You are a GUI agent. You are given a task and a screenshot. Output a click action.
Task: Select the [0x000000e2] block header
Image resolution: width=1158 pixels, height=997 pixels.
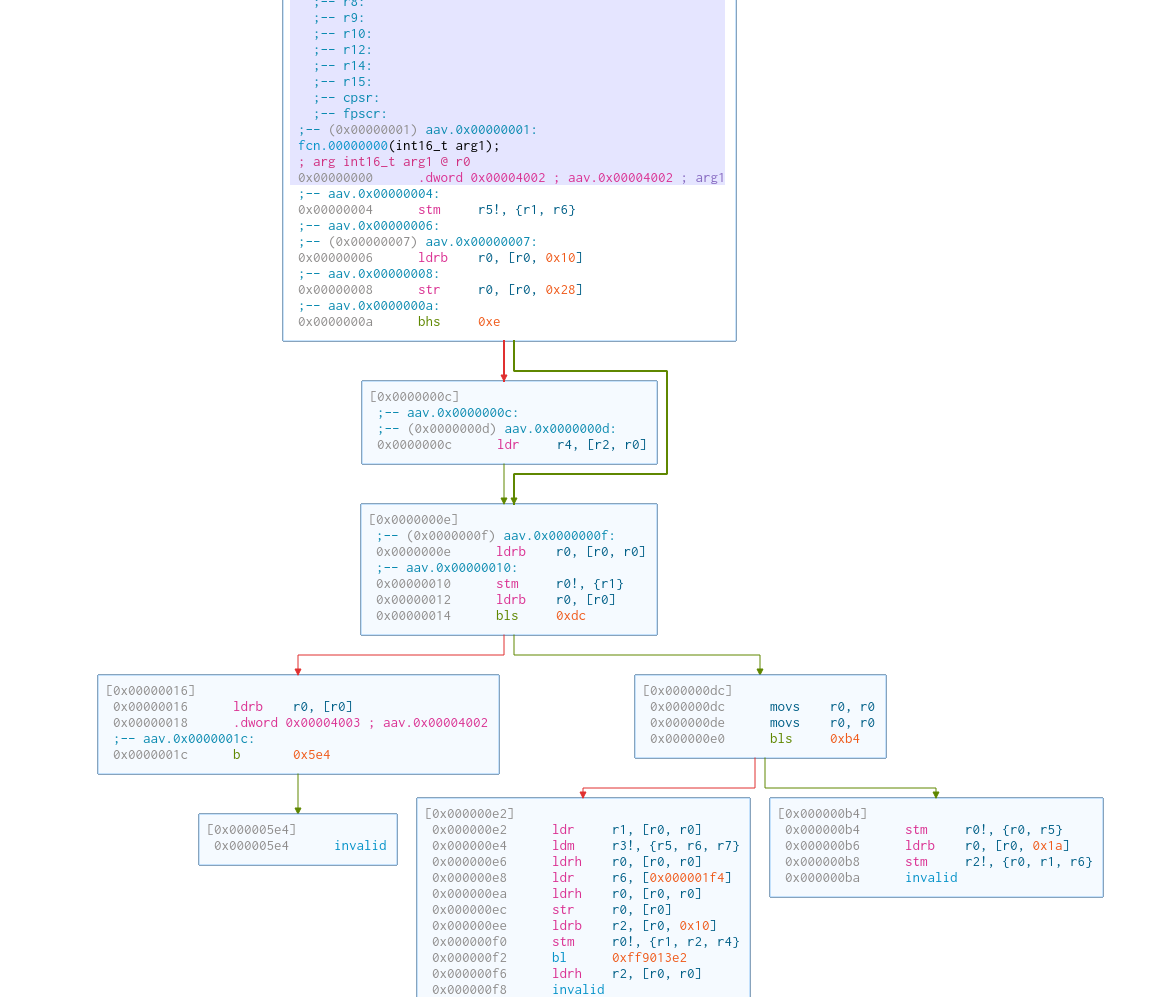tap(469, 813)
